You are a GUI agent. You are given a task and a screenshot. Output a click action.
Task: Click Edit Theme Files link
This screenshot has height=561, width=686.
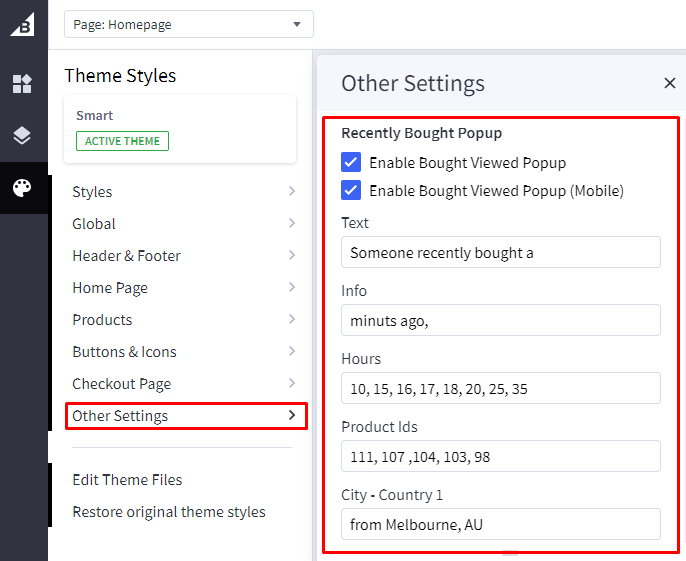(x=127, y=480)
